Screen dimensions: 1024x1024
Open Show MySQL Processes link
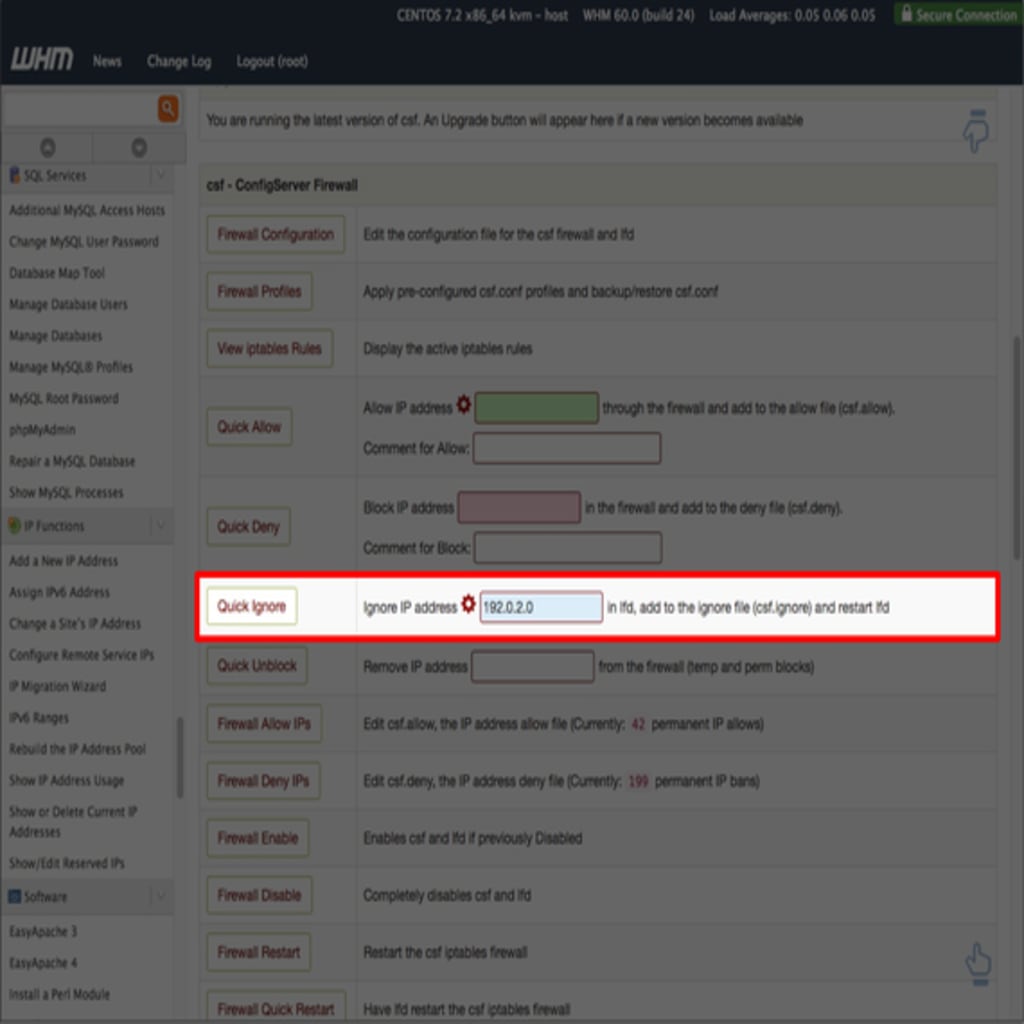tap(66, 492)
